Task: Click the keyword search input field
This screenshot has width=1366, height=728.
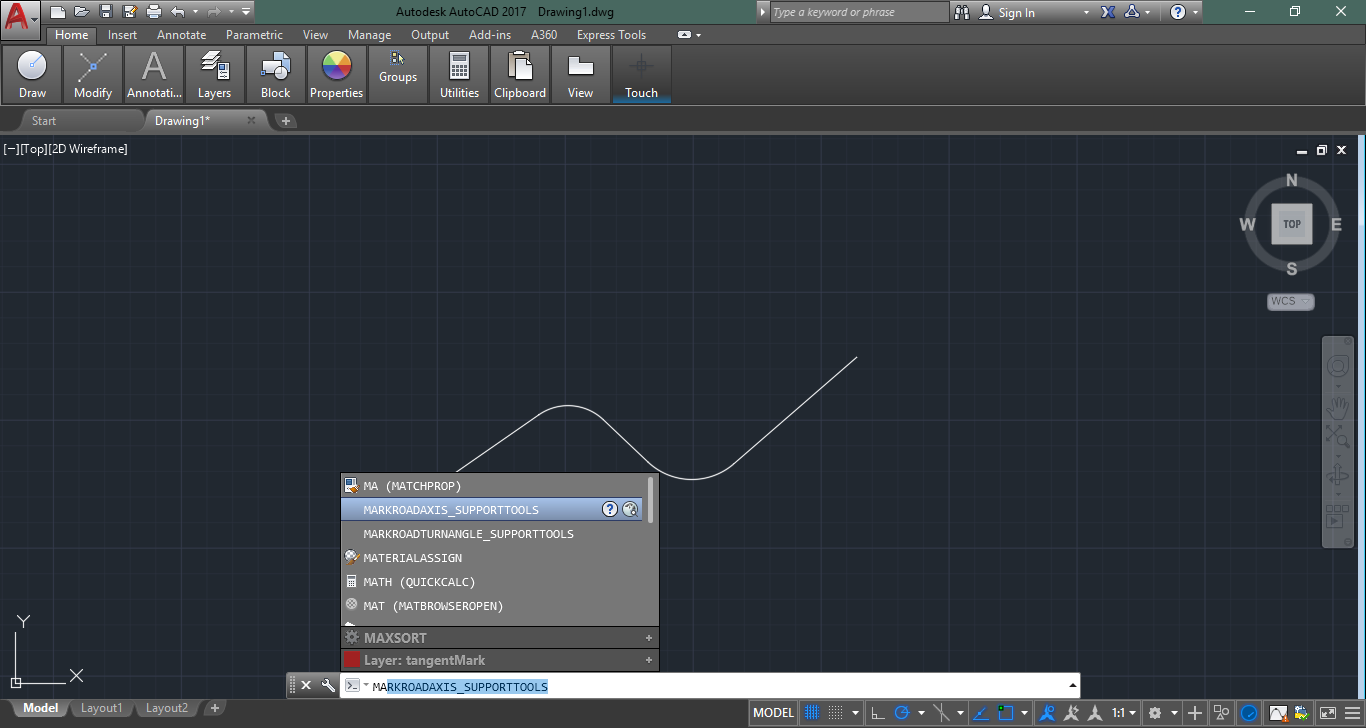Action: point(857,12)
